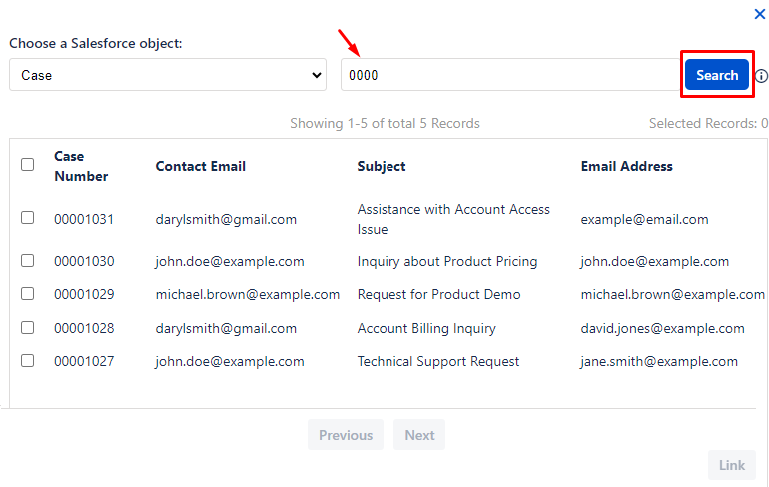Image resolution: width=769 pixels, height=487 pixels.
Task: Click subject Technical Support Request
Action: pyautogui.click(x=438, y=361)
